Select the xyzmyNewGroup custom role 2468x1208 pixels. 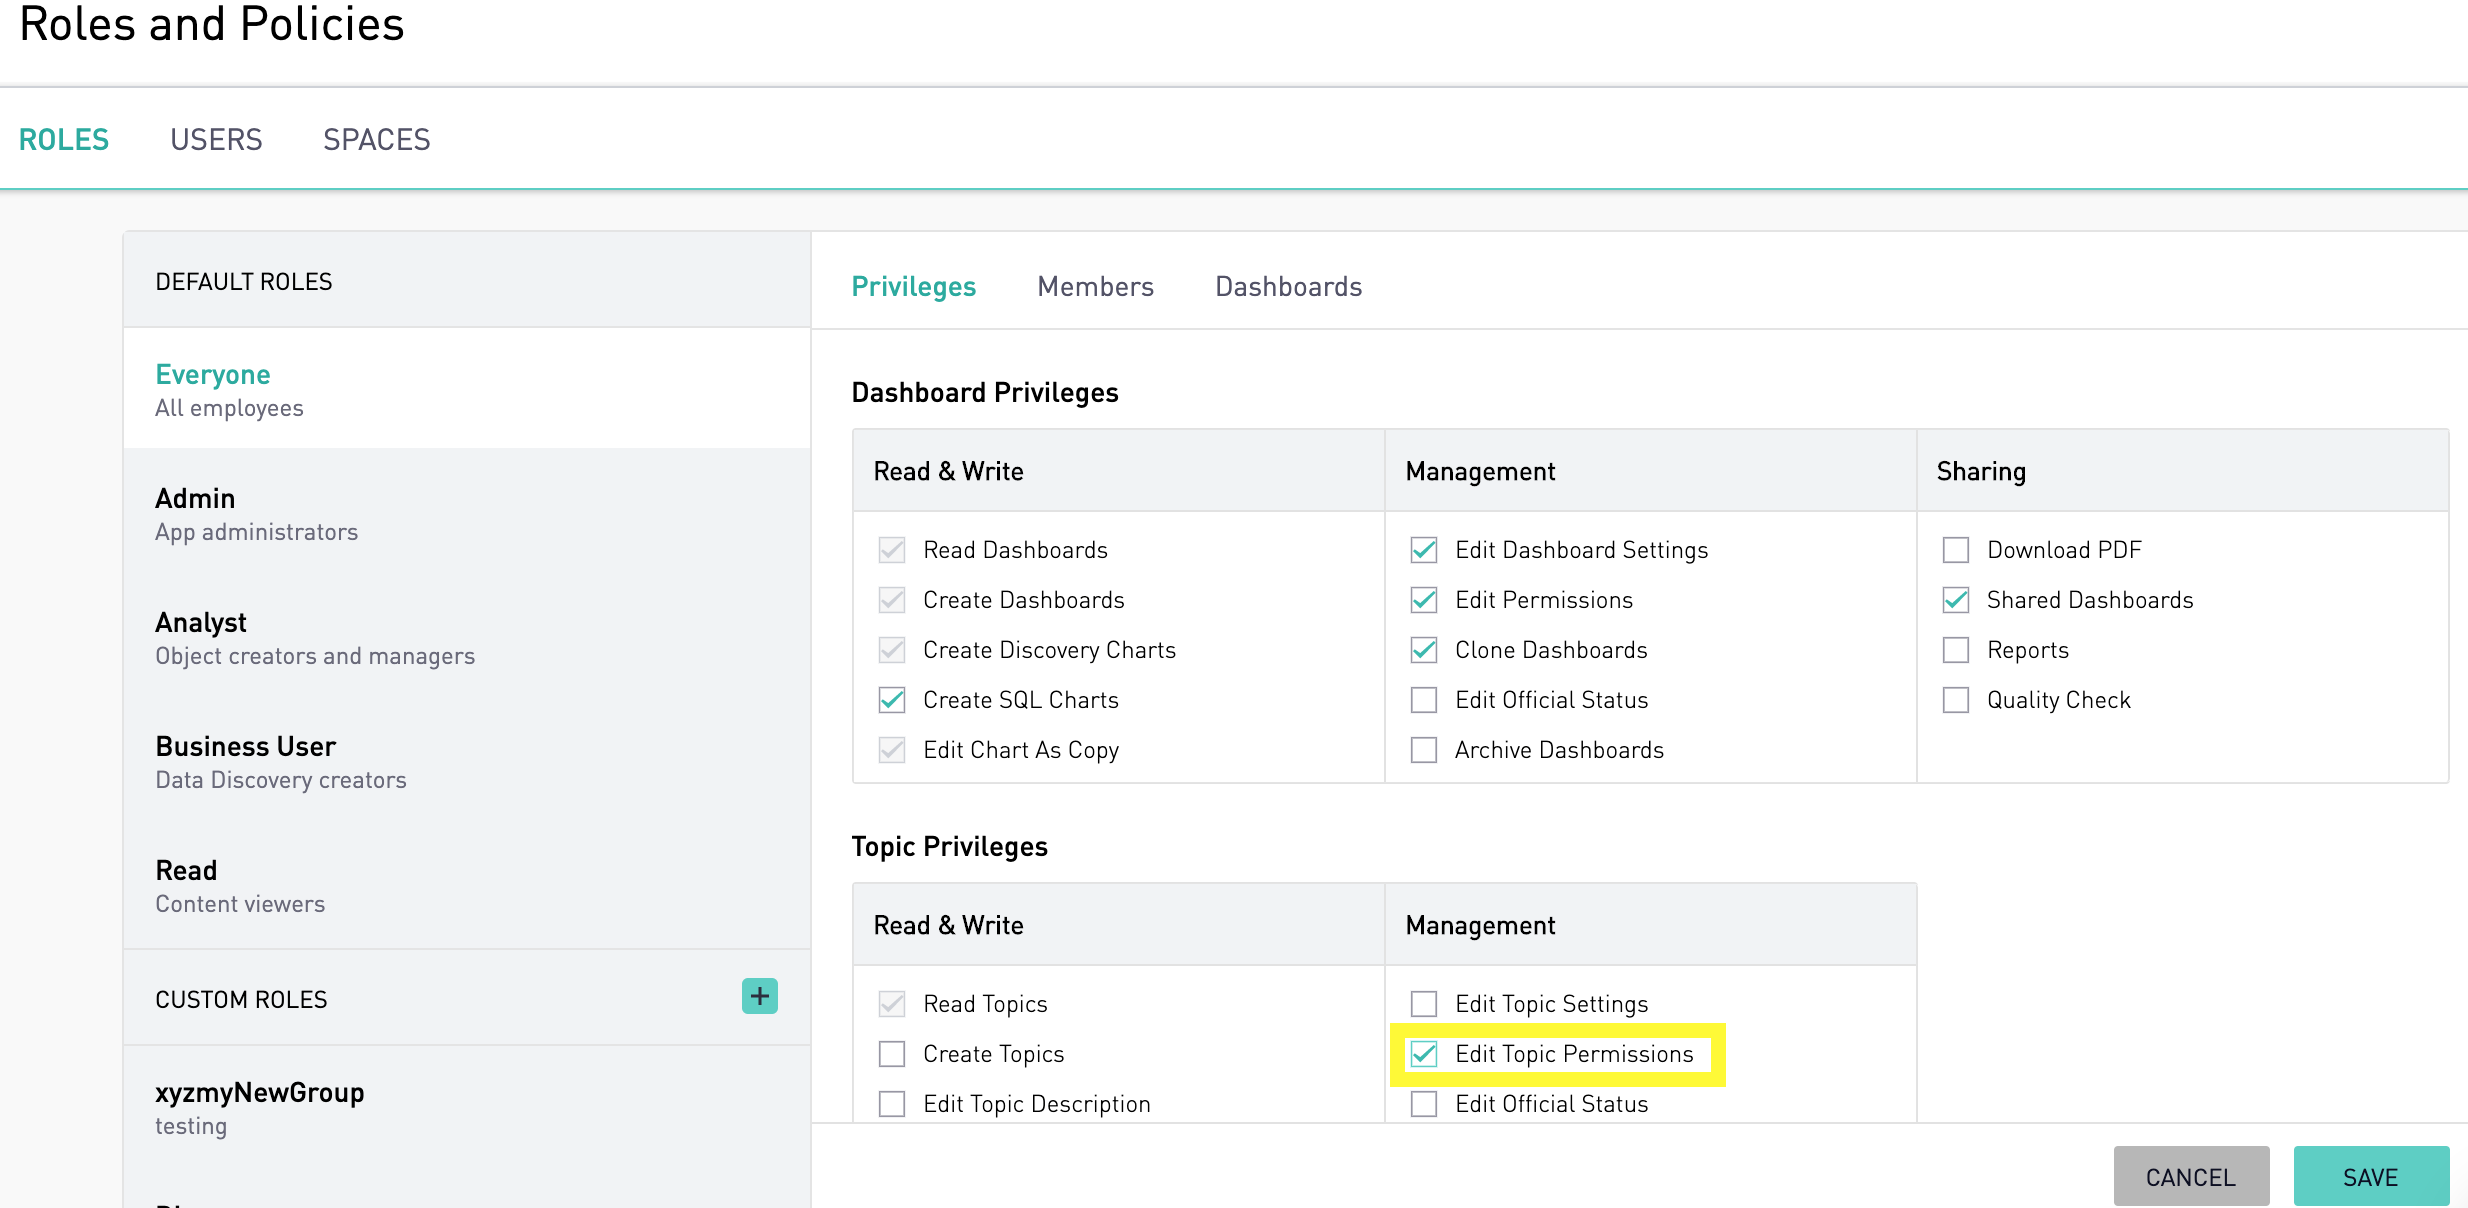point(467,1107)
